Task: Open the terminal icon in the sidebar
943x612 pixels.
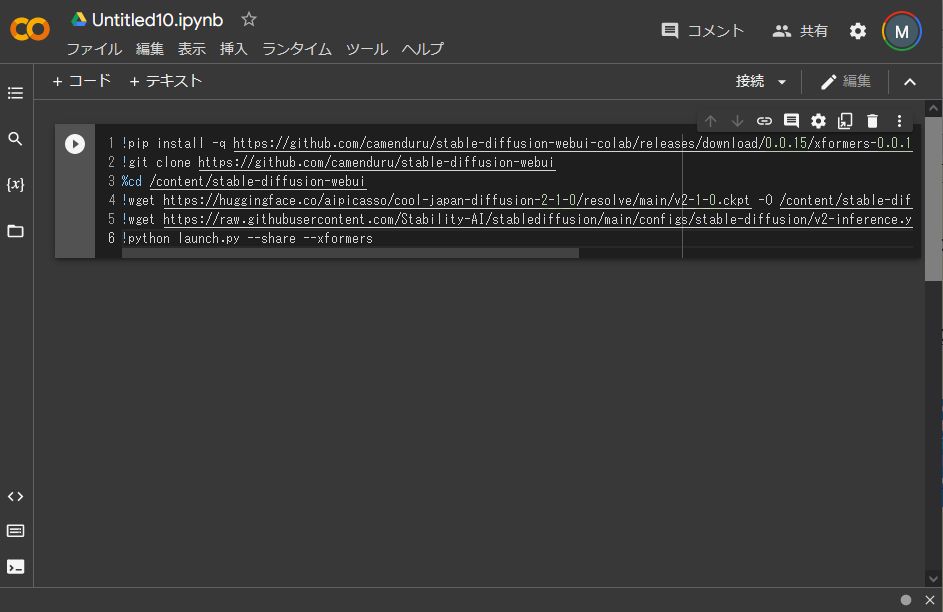Action: pos(16,566)
